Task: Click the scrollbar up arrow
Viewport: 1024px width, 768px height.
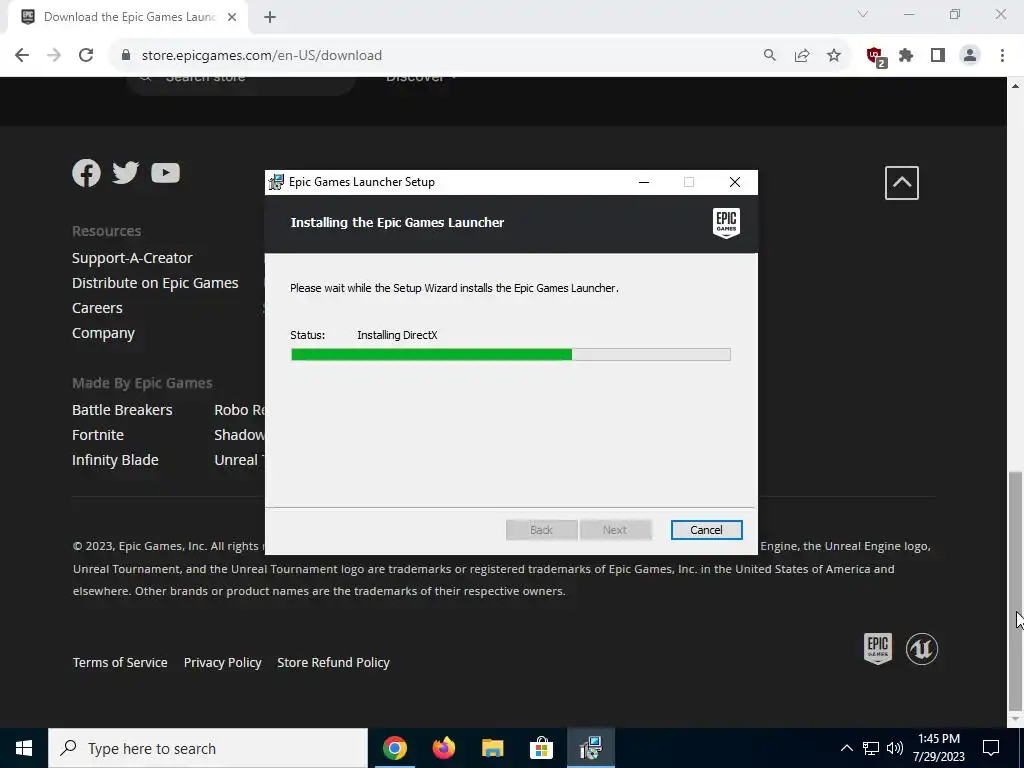Action: pos(1015,86)
